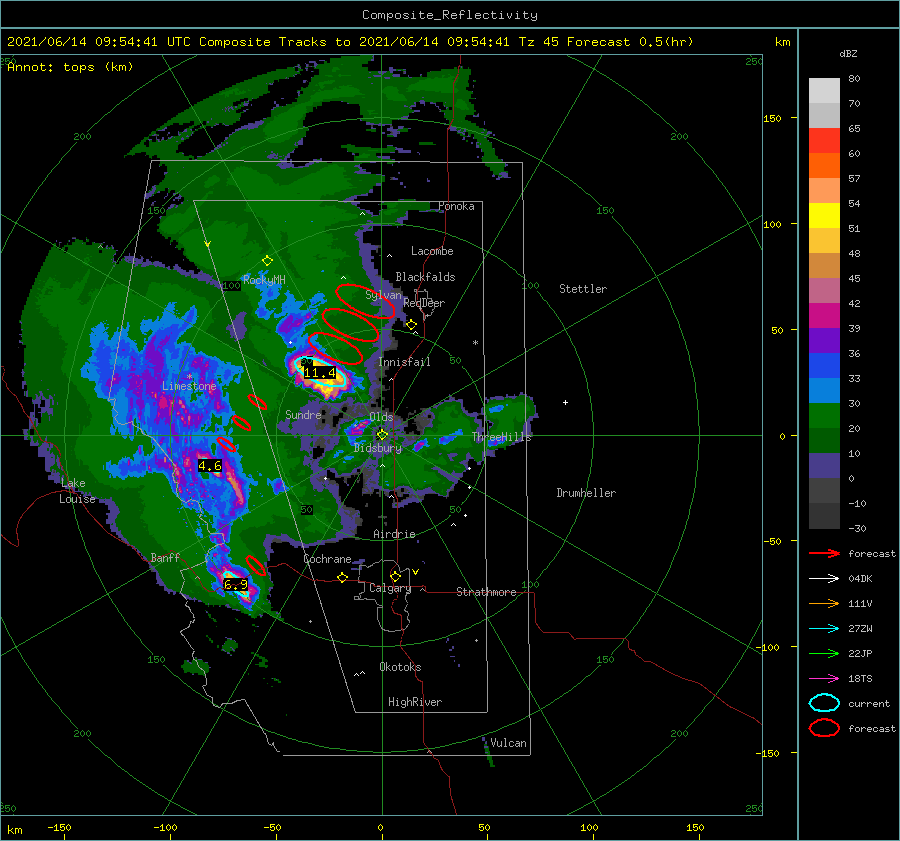
Task: Click the HighRiver town label
Action: coord(415,702)
